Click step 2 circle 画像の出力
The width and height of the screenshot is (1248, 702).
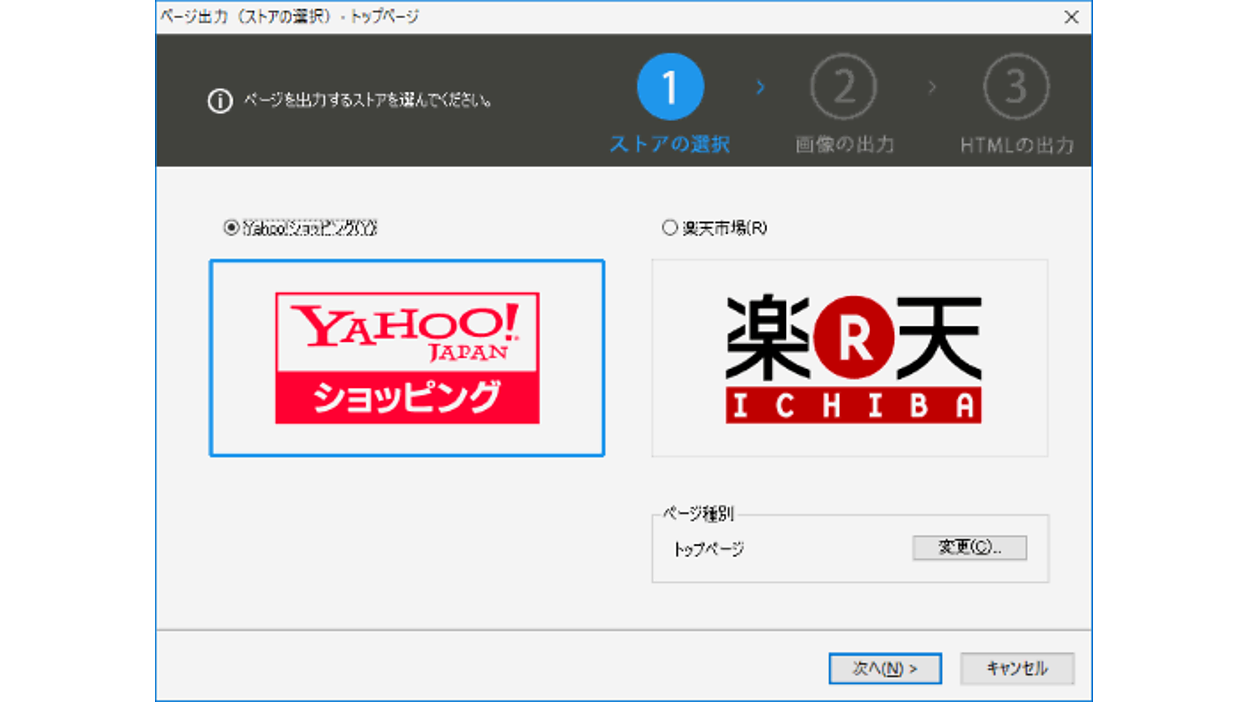point(844,88)
